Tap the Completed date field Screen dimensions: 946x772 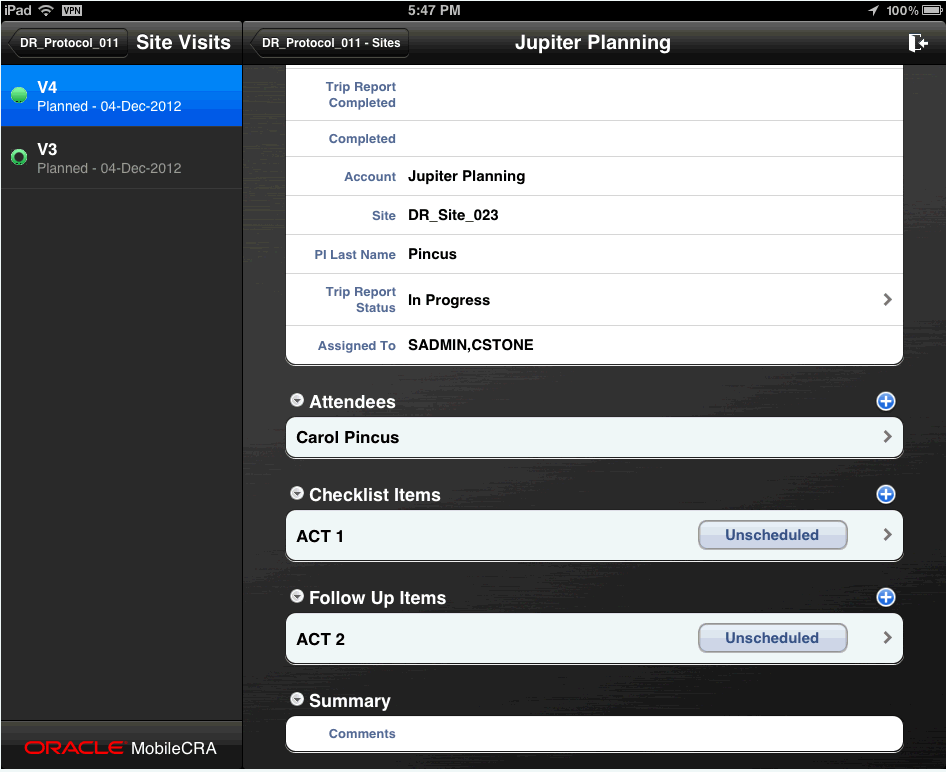point(594,139)
